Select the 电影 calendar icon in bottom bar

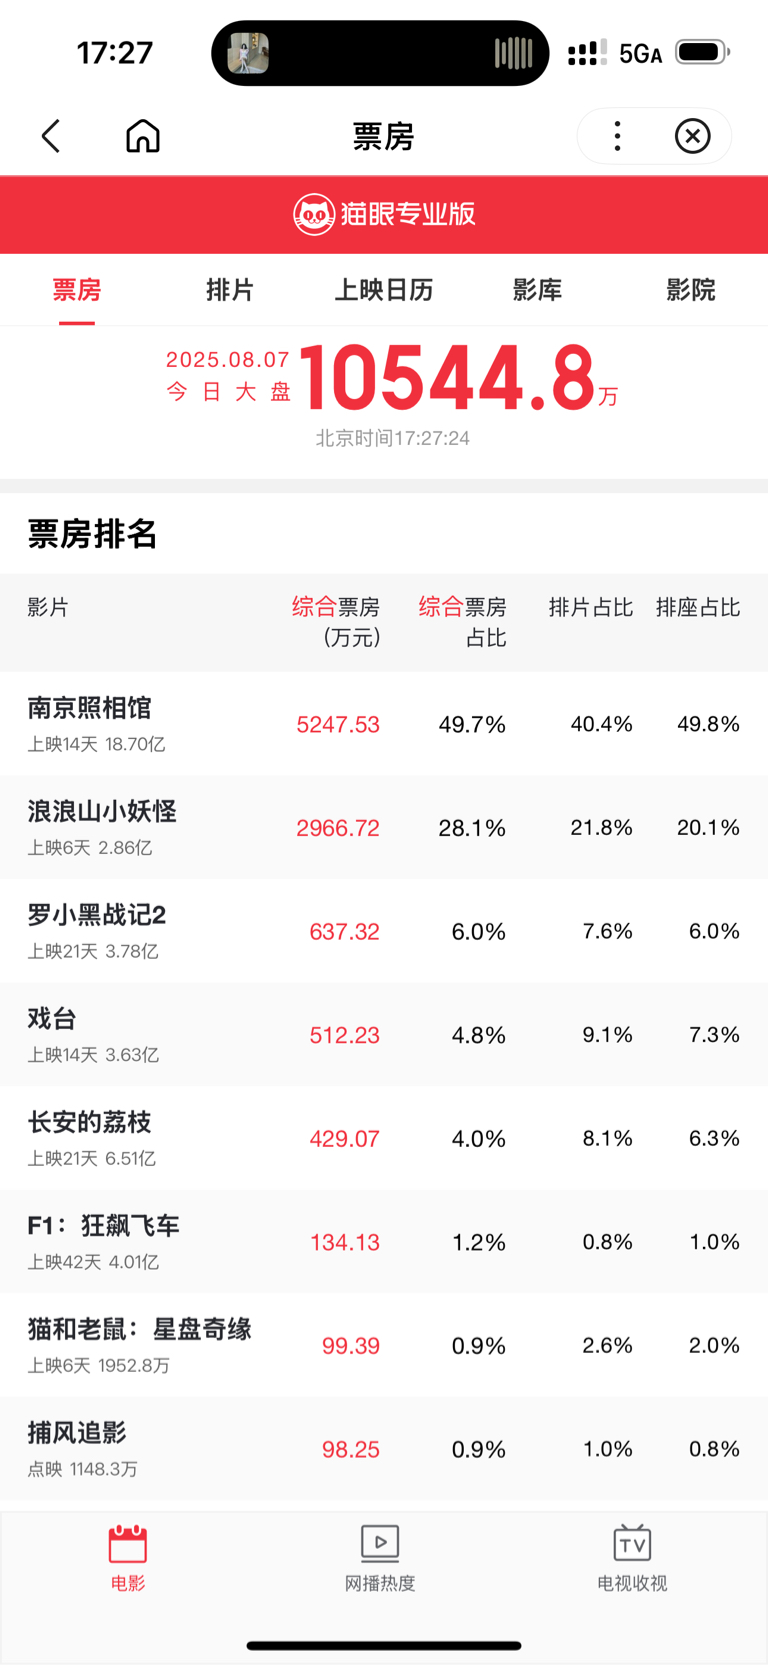click(x=128, y=1545)
